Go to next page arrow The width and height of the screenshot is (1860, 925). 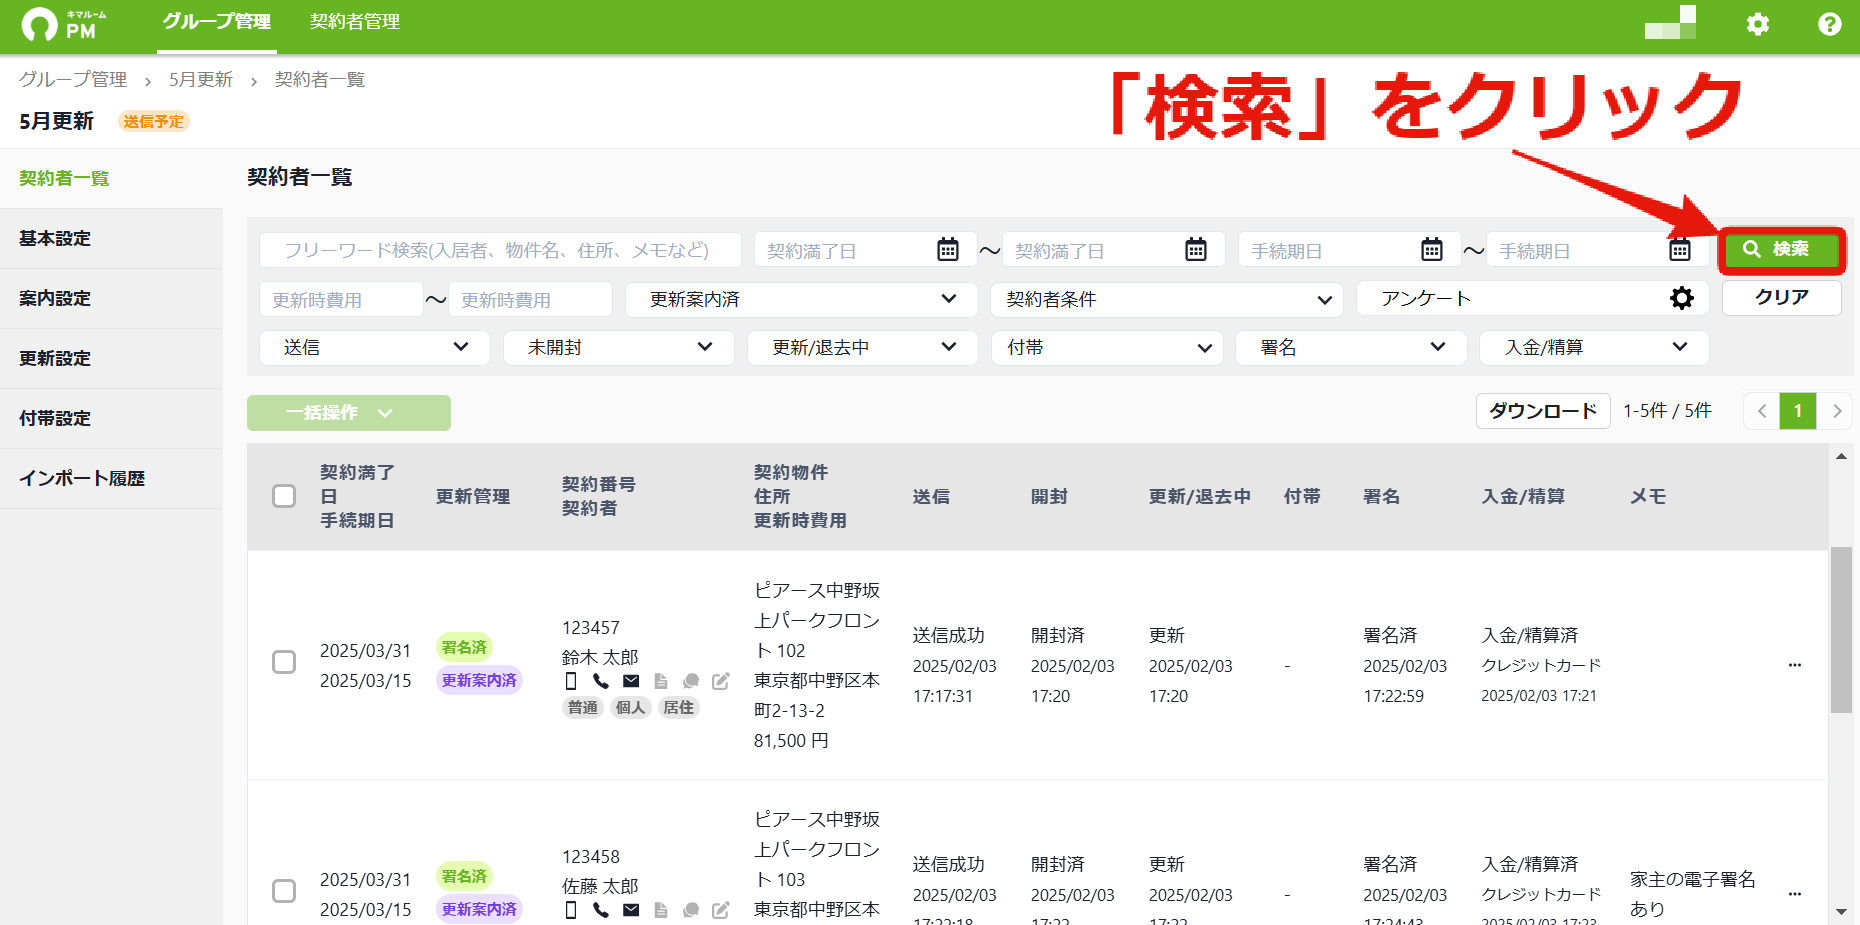(1836, 411)
